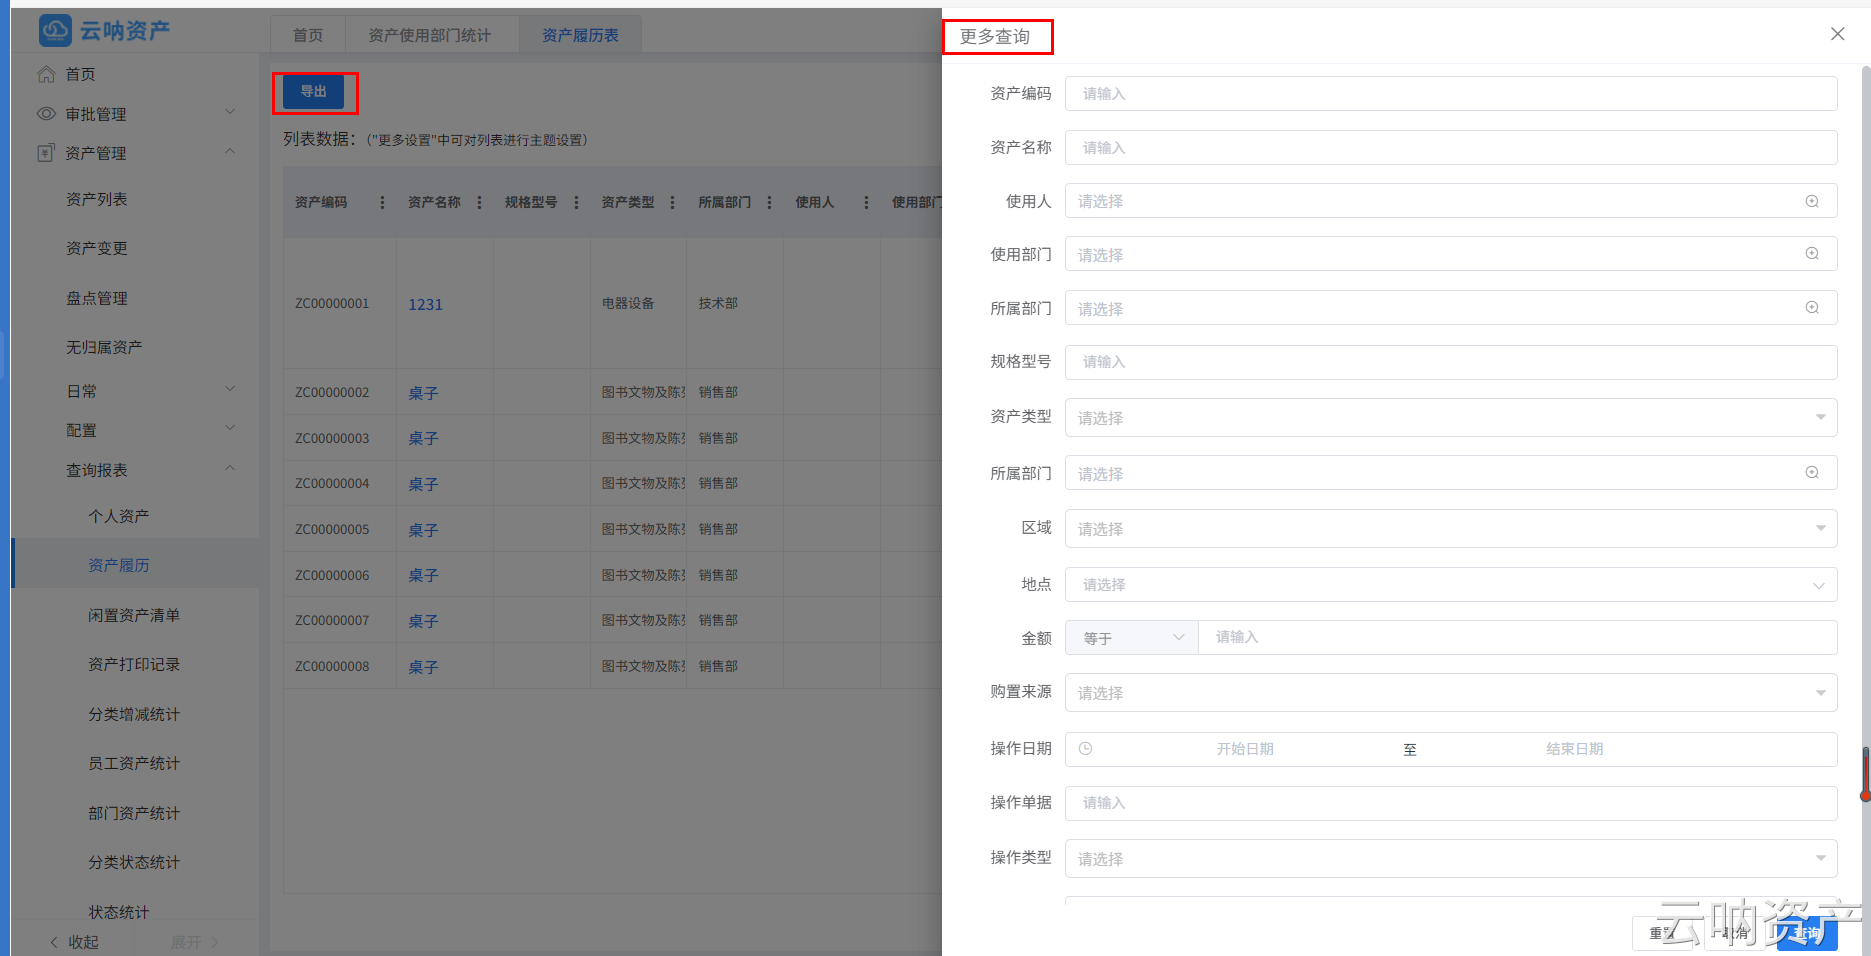Click the clock icon in 操作日期 field
The width and height of the screenshot is (1871, 956).
[1086, 749]
